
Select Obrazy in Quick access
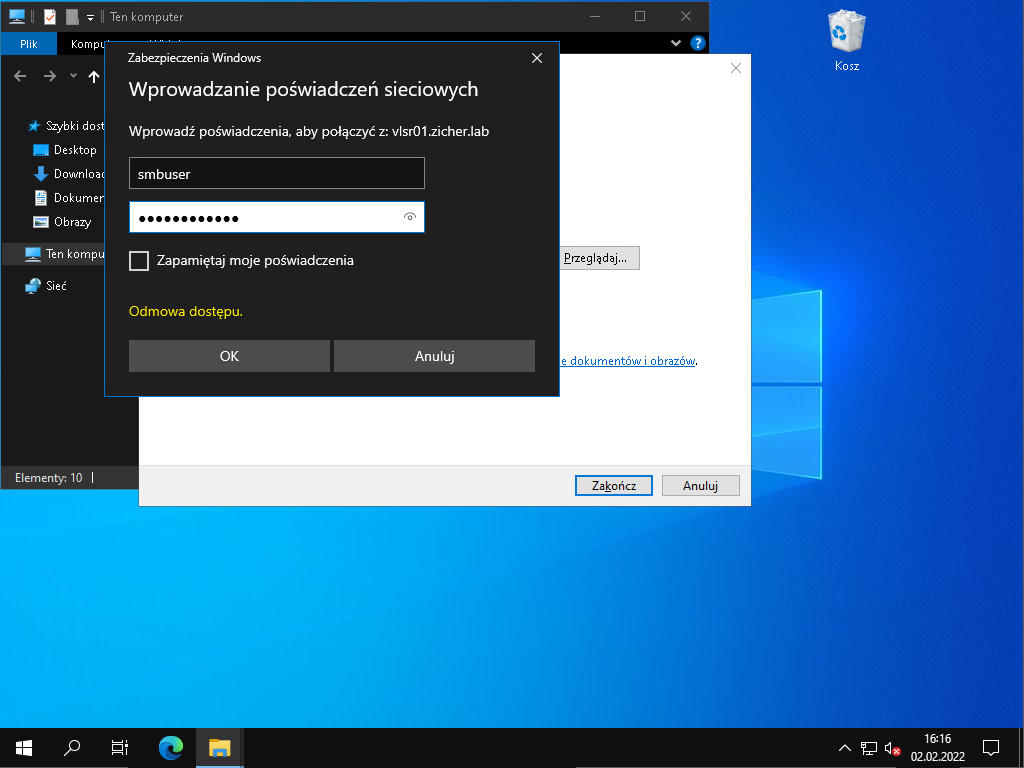coord(72,222)
